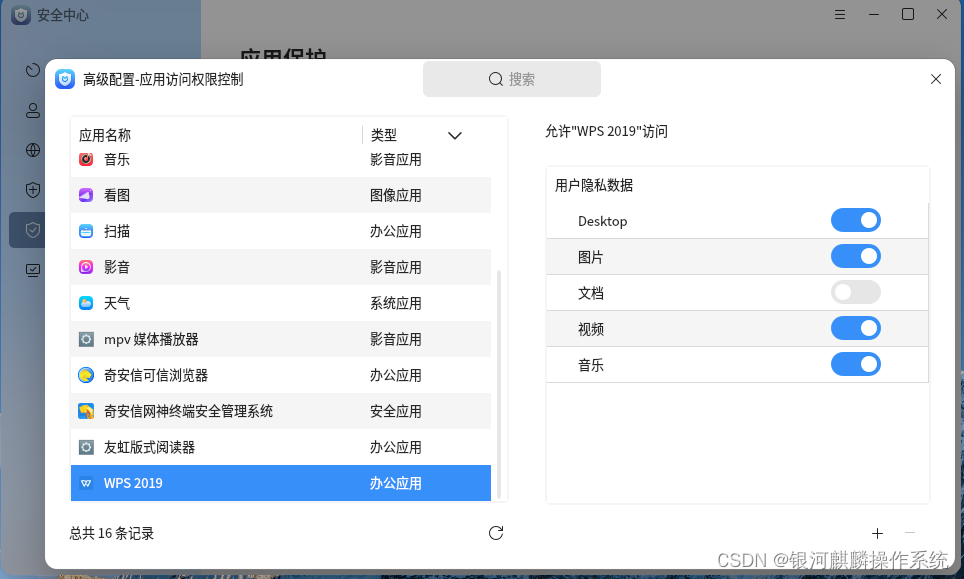964x579 pixels.
Task: Select the mpv 媒体播放器 row
Action: pyautogui.click(x=281, y=339)
